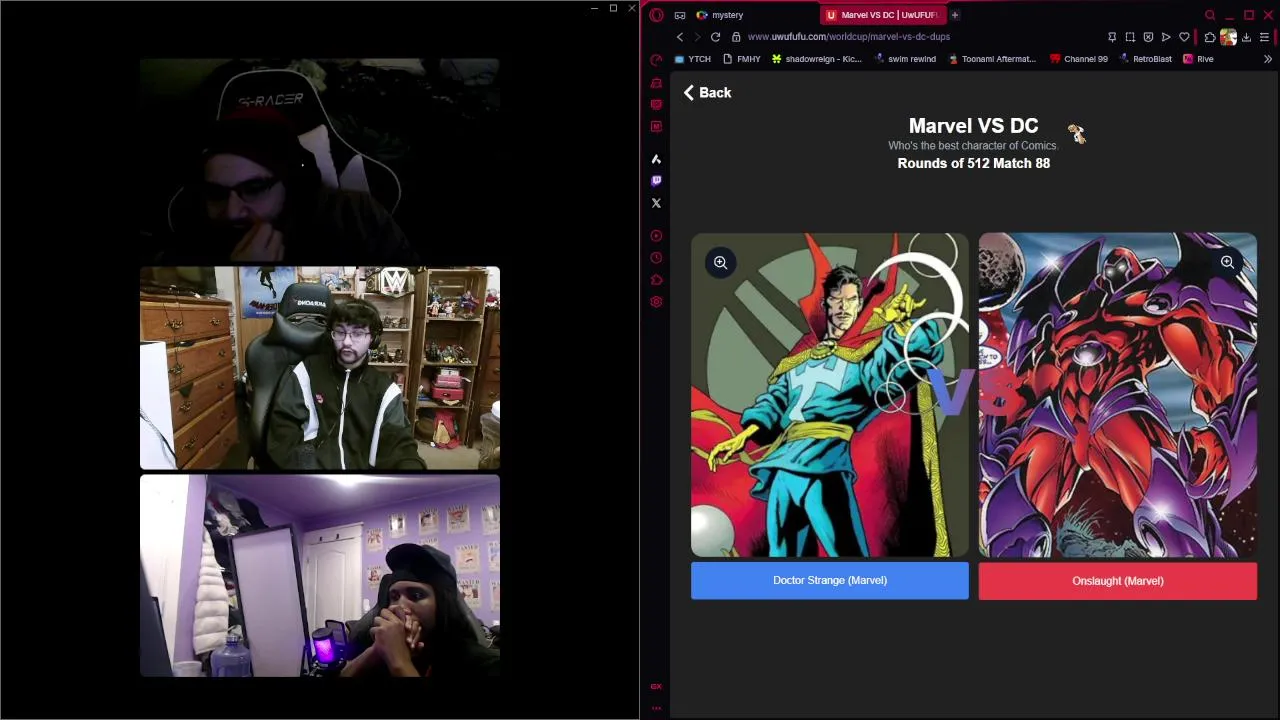The height and width of the screenshot is (720, 1280).
Task: Open the sidebar 'M' panel icon
Action: [656, 126]
